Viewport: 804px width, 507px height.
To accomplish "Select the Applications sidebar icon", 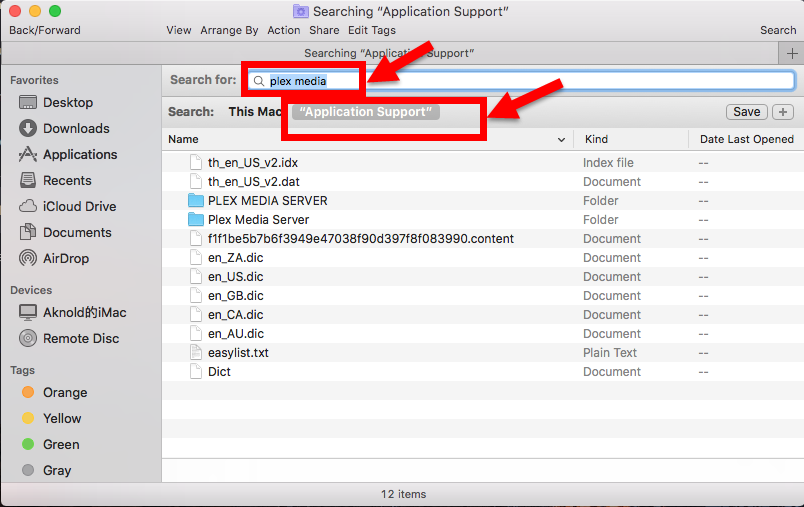I will click(28, 155).
